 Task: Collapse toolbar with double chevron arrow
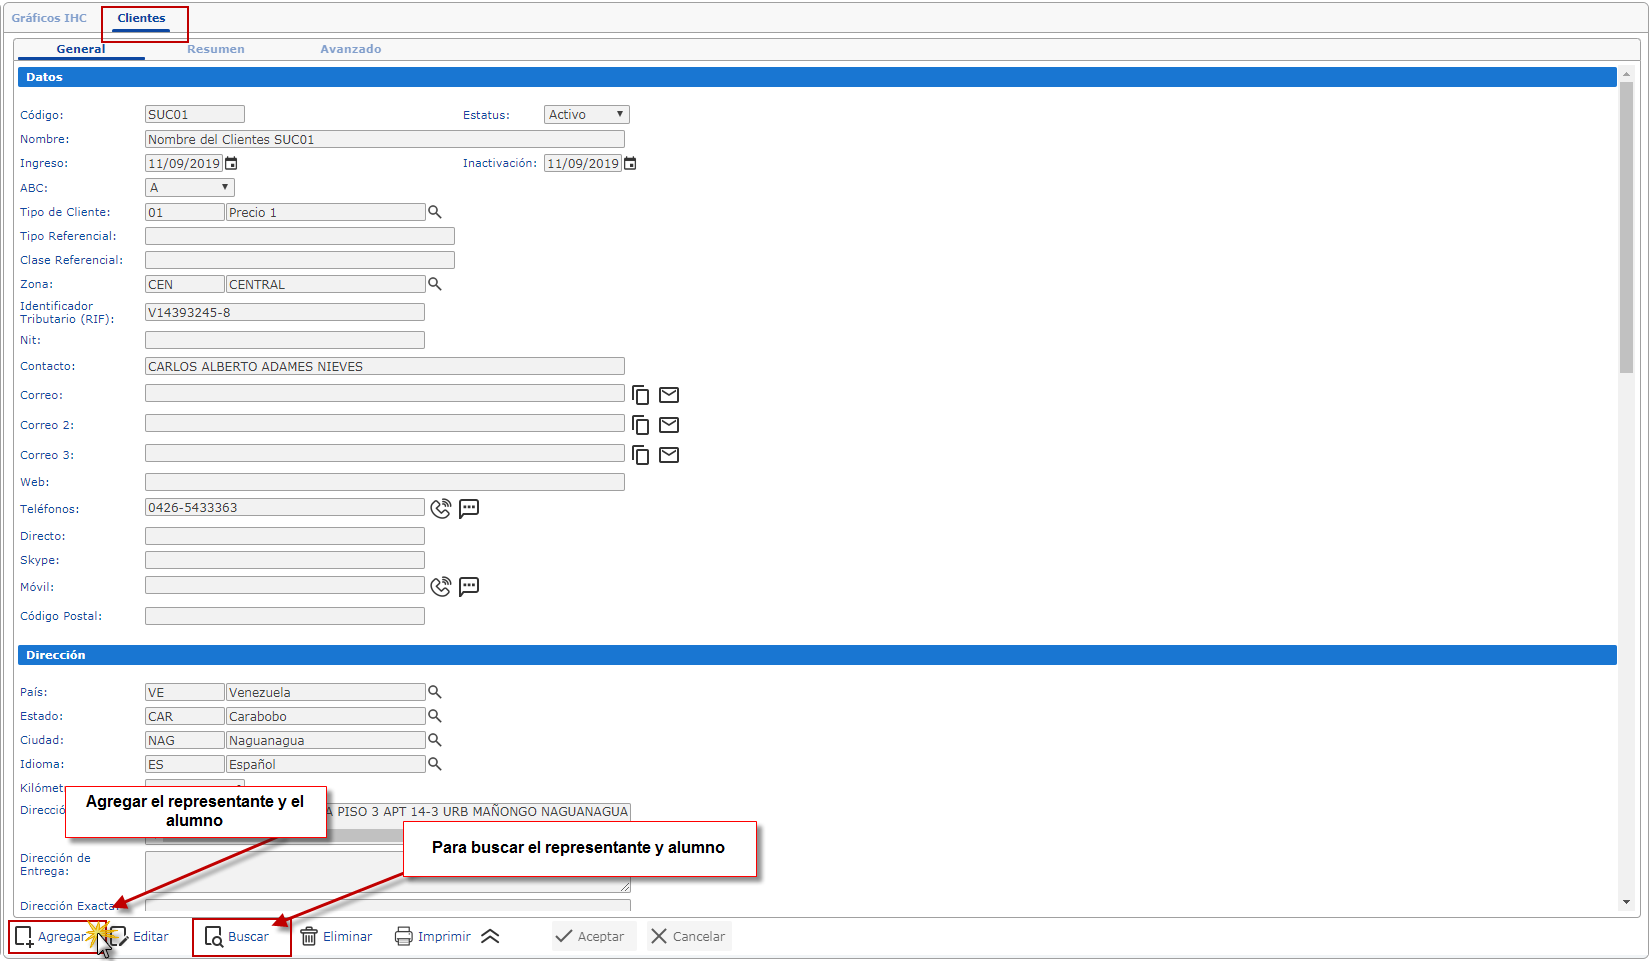pos(490,937)
